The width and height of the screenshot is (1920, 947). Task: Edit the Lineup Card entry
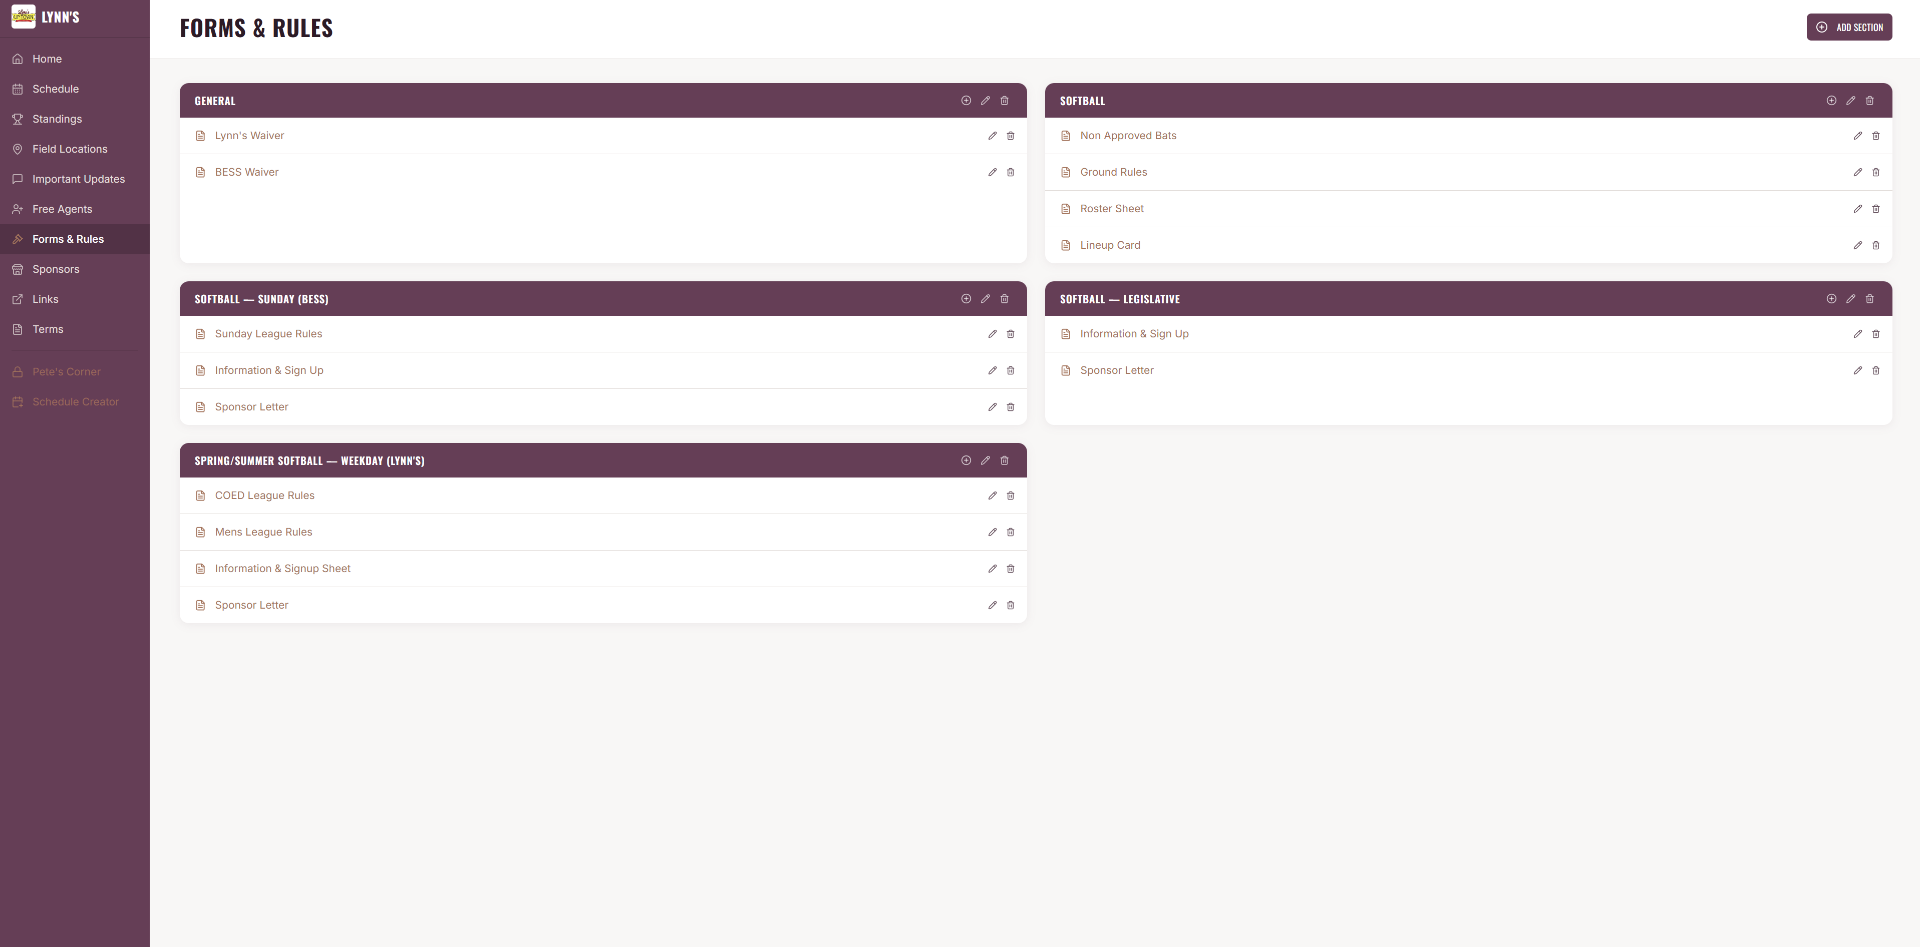click(1858, 245)
